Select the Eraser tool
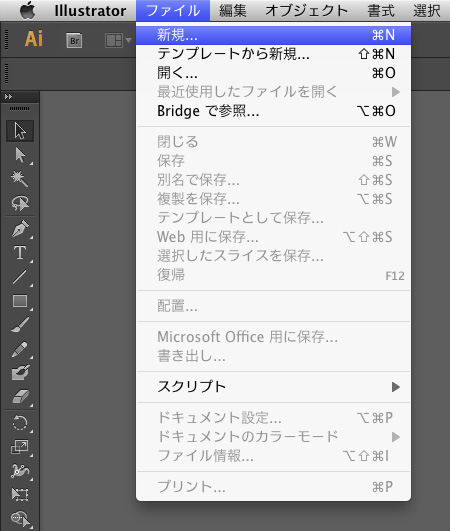This screenshot has height=531, width=450. [20, 397]
